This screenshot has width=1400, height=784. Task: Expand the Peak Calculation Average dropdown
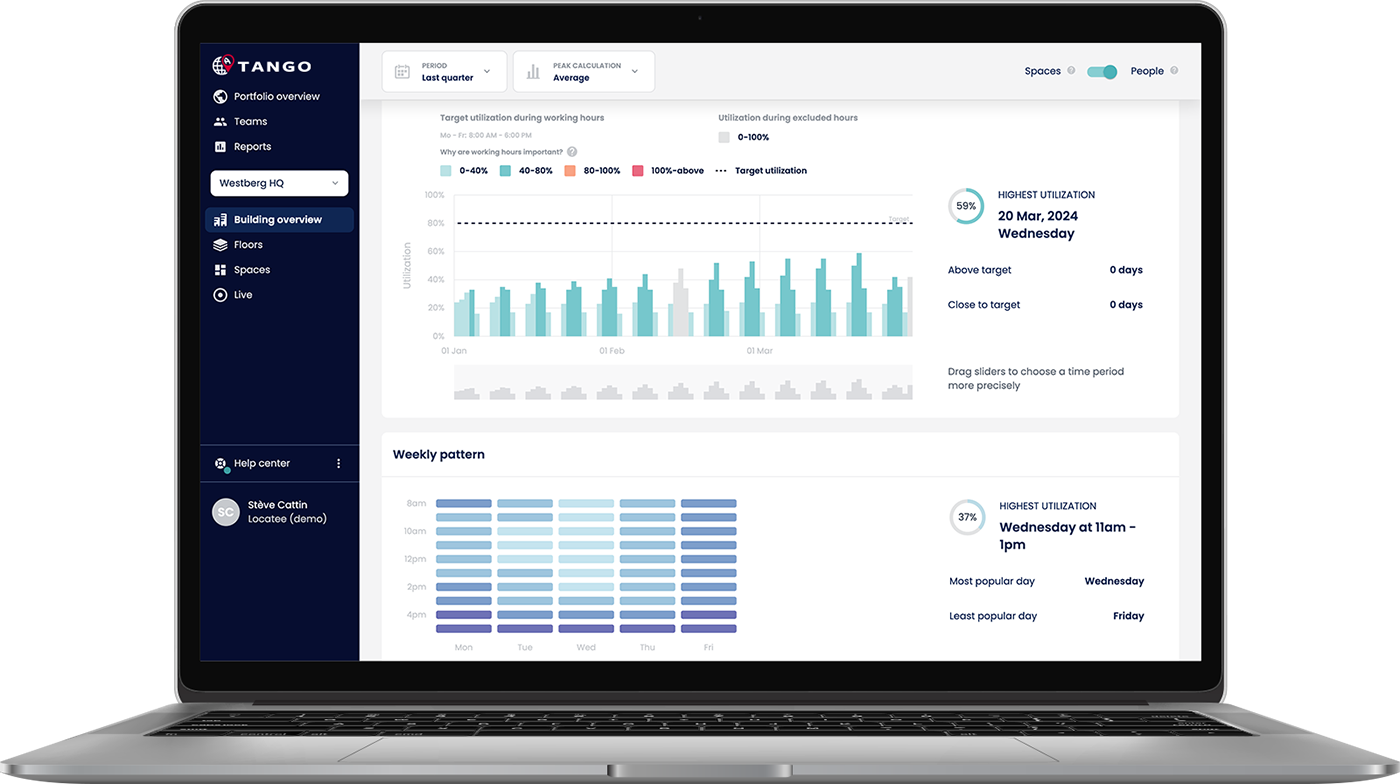click(x=584, y=72)
